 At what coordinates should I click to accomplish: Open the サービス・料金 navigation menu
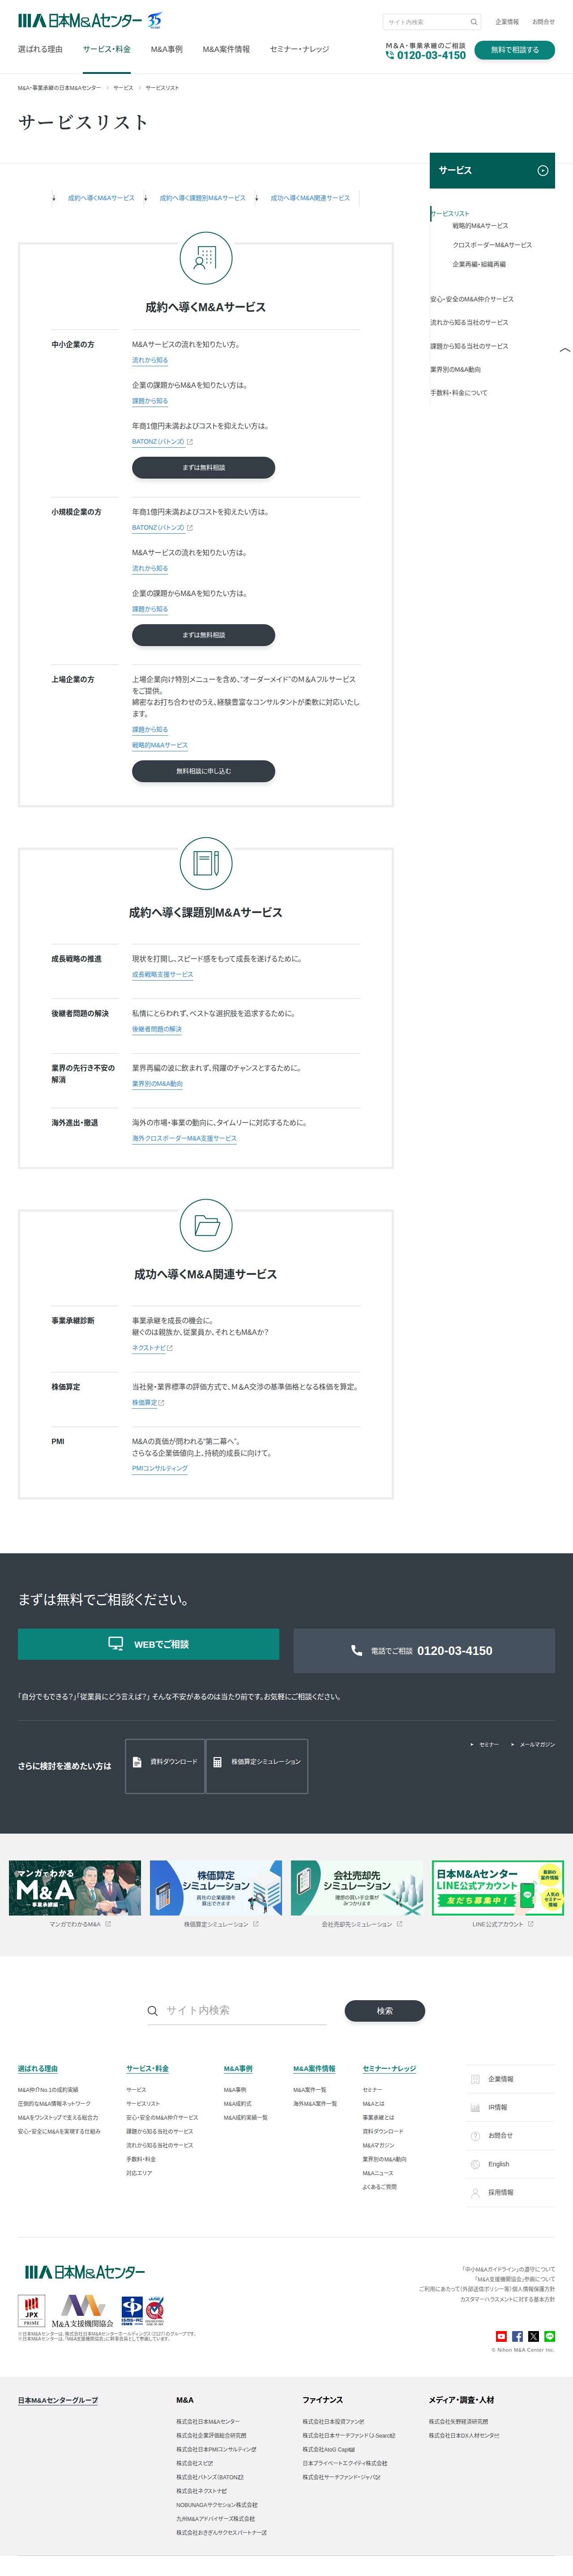pyautogui.click(x=107, y=49)
